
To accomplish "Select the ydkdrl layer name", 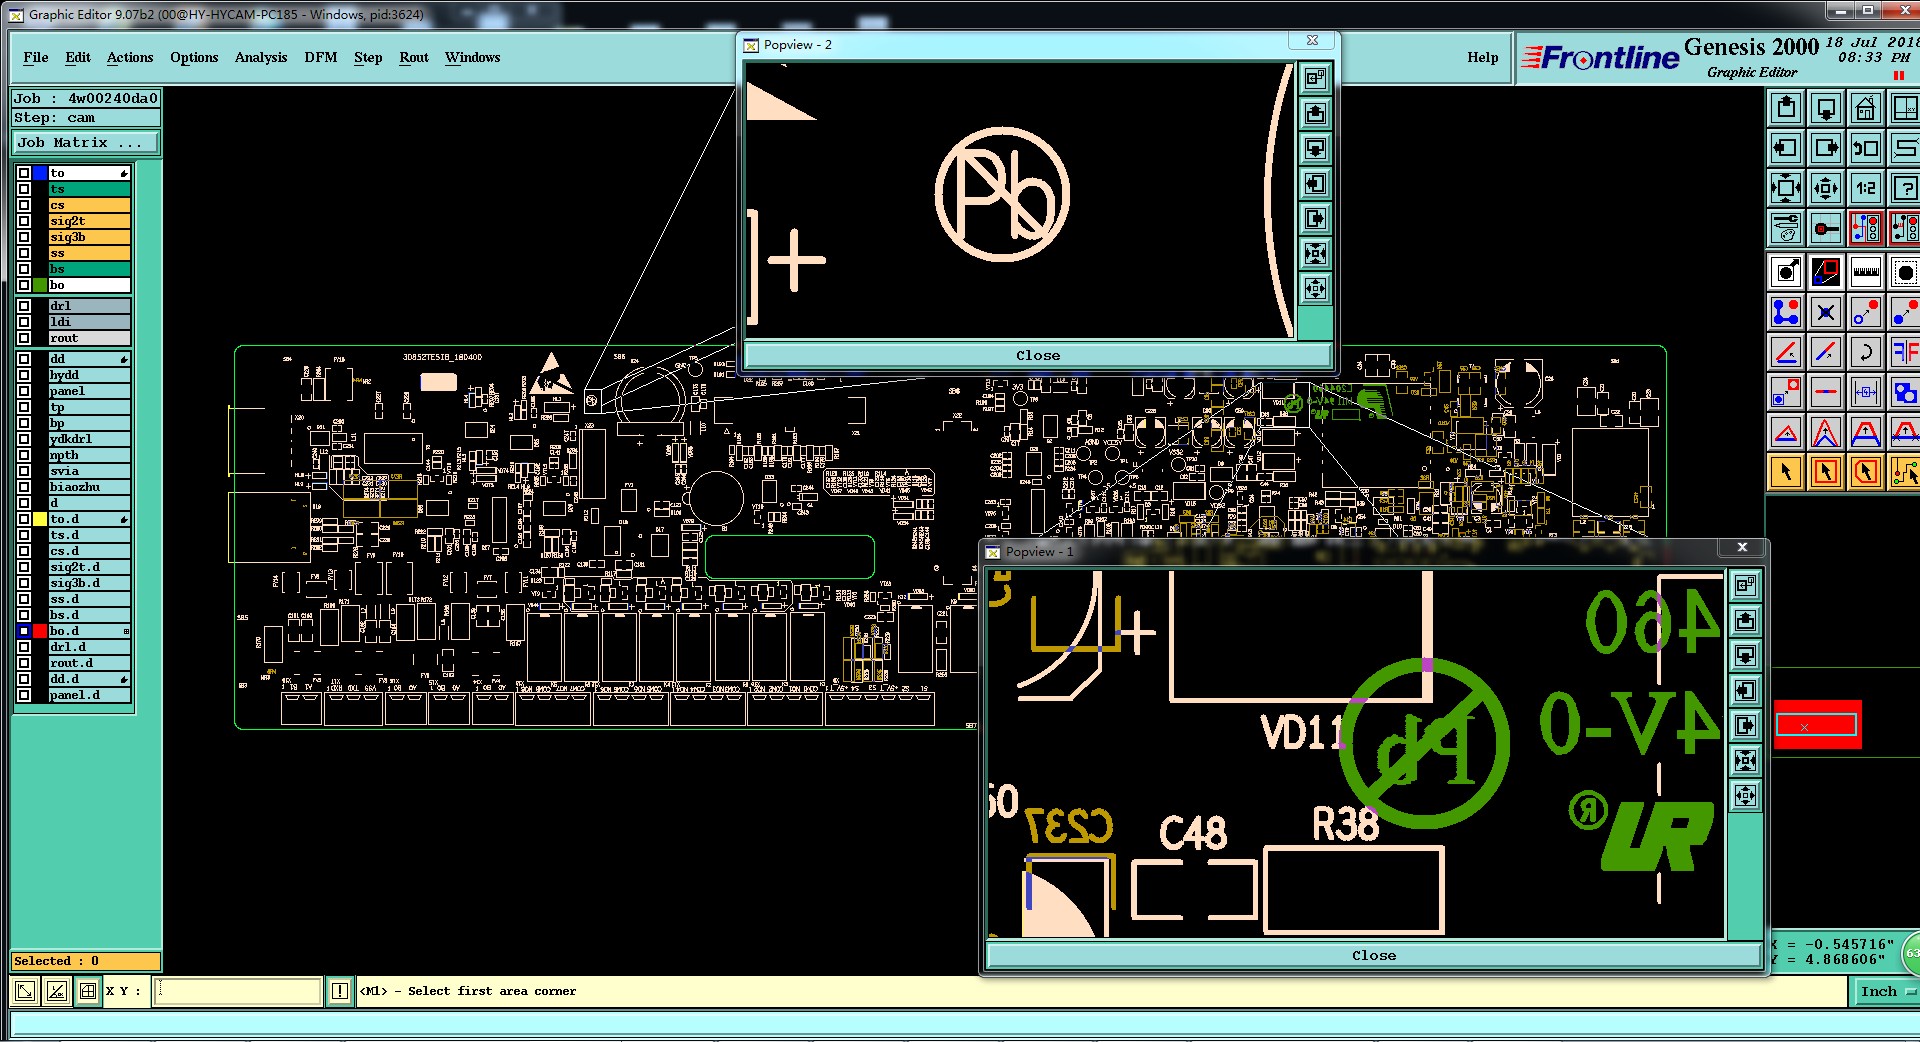I will [x=89, y=439].
